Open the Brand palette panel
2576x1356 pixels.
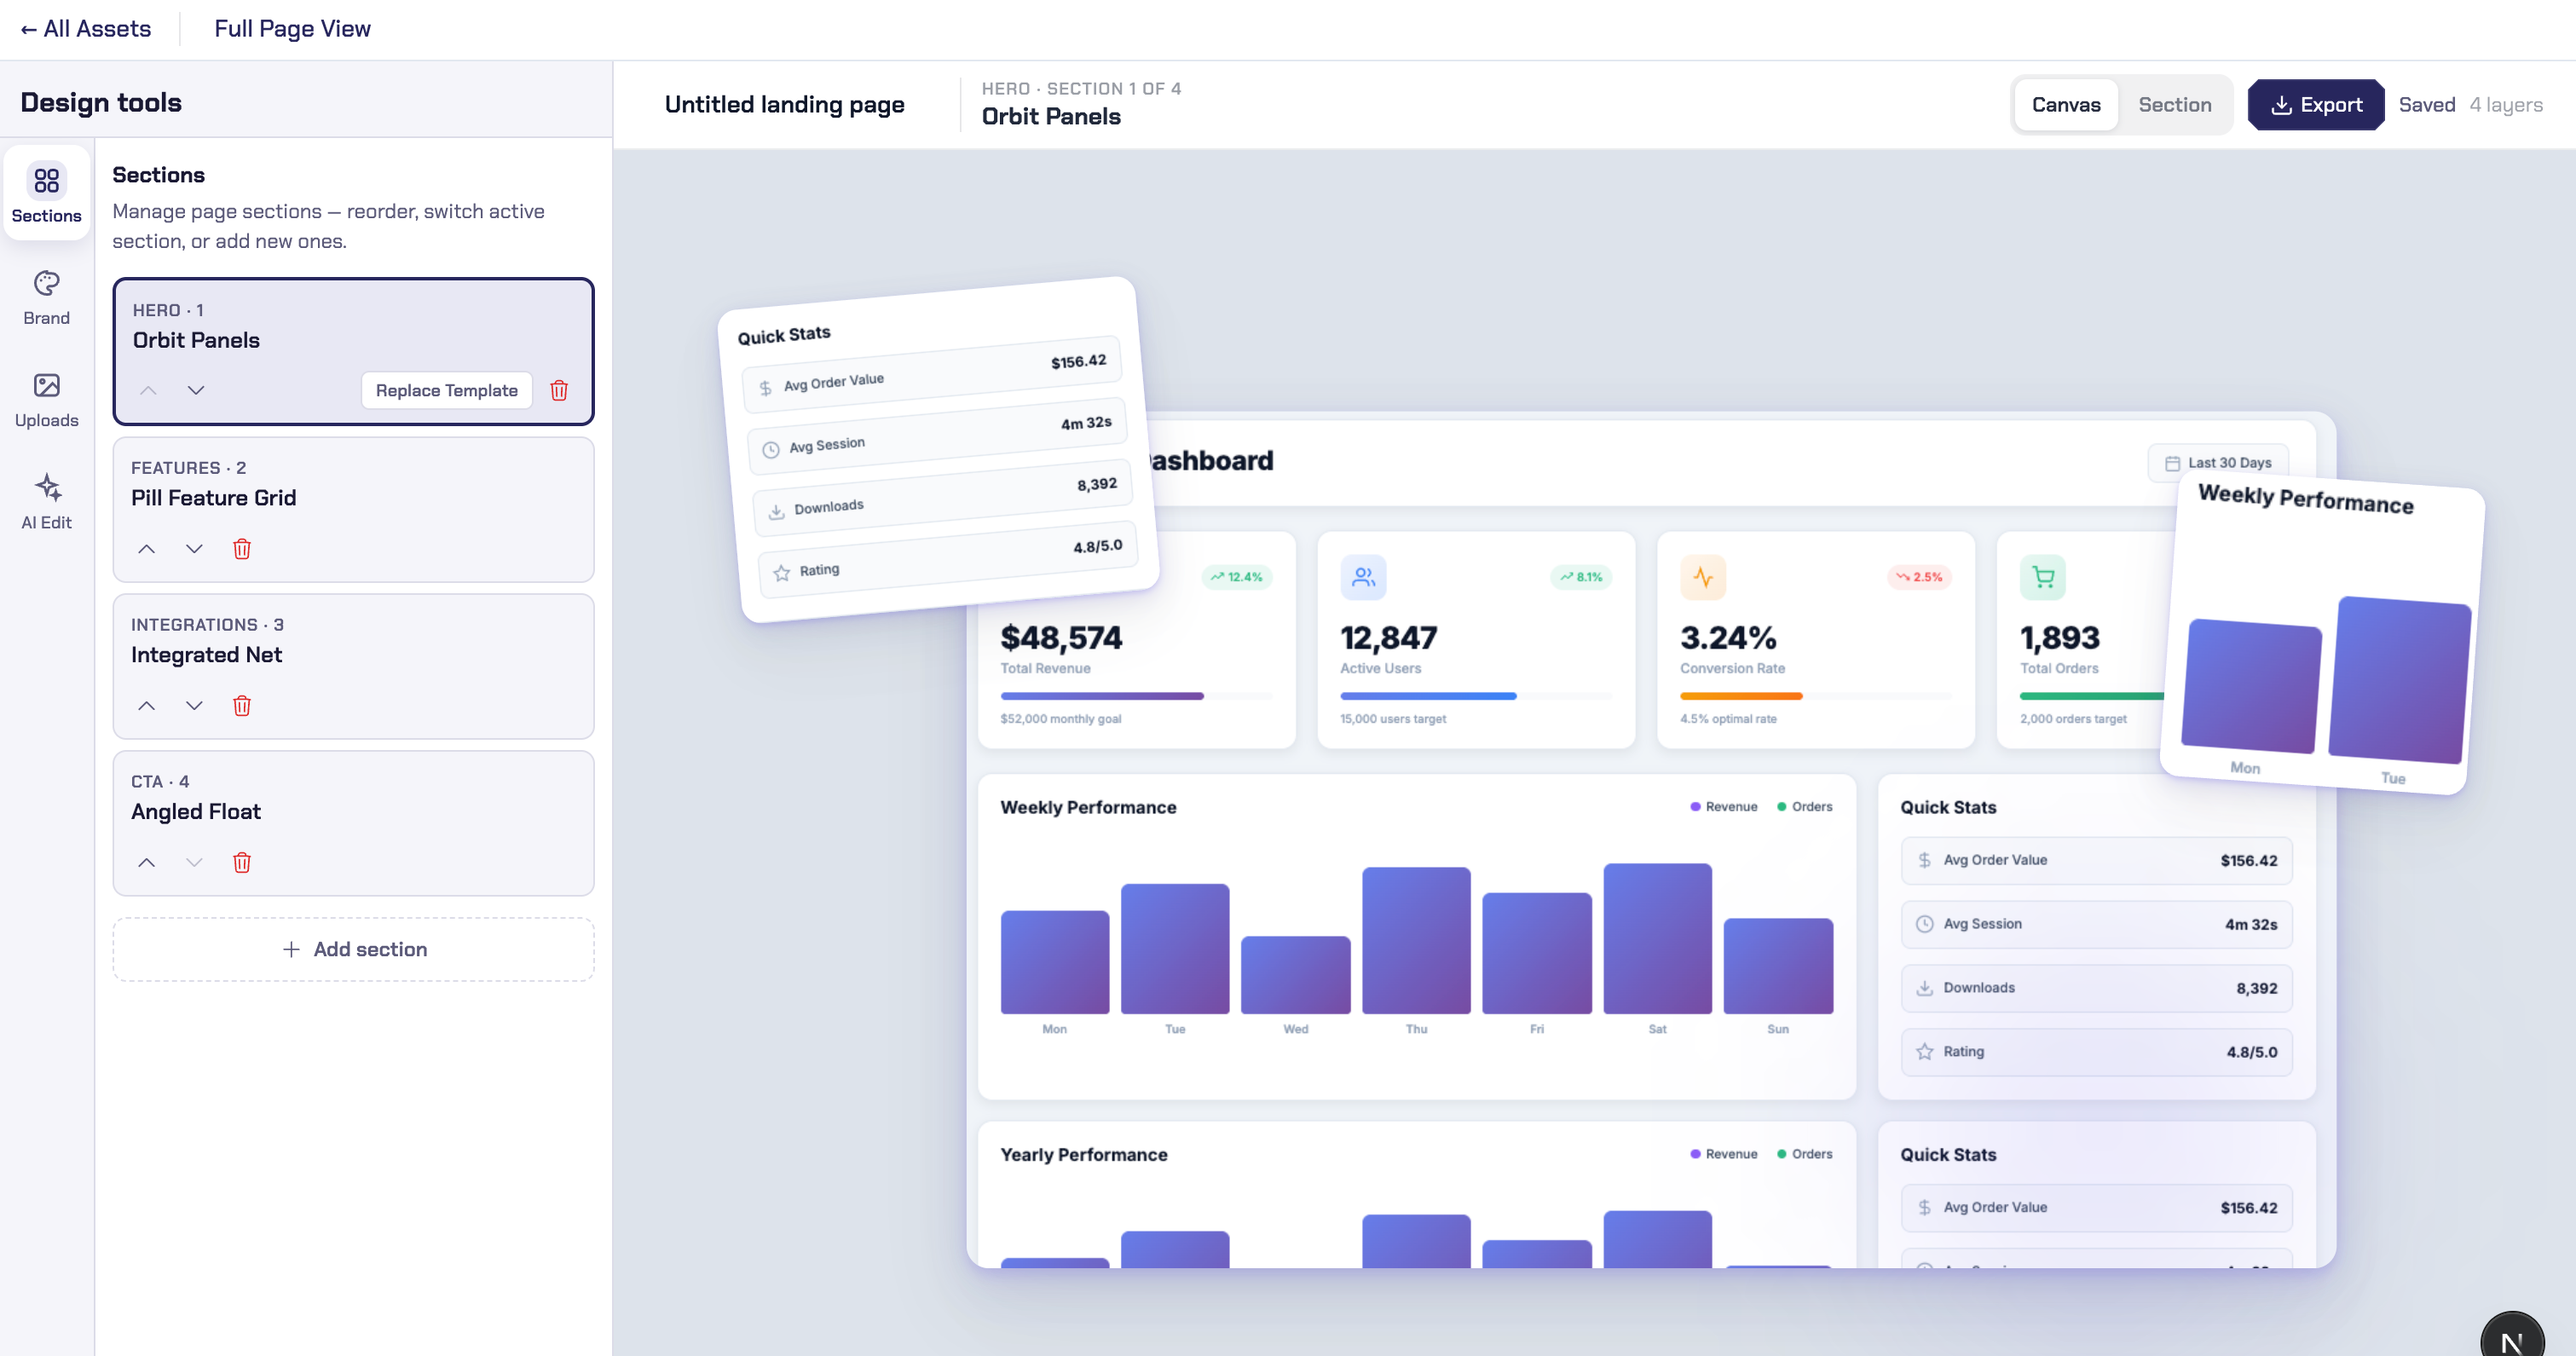(x=46, y=297)
